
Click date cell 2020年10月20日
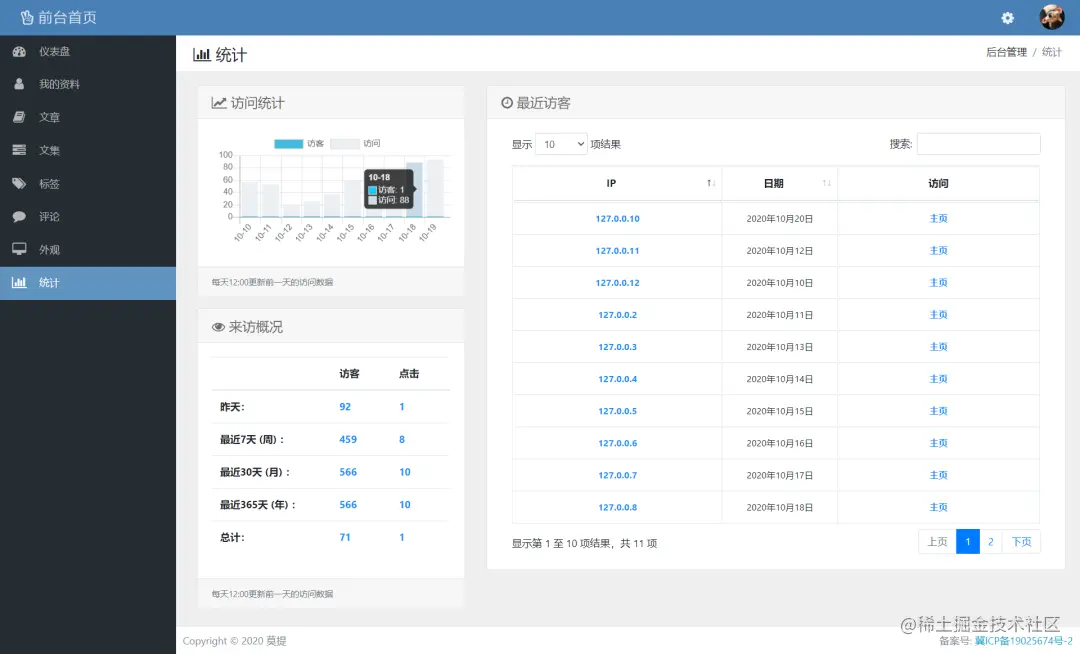coord(780,219)
